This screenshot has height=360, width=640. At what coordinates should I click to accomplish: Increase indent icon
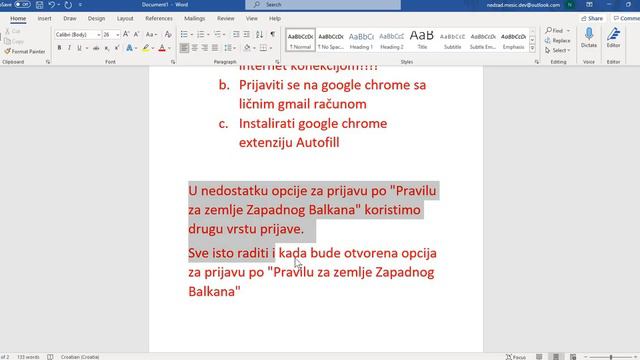coord(247,35)
